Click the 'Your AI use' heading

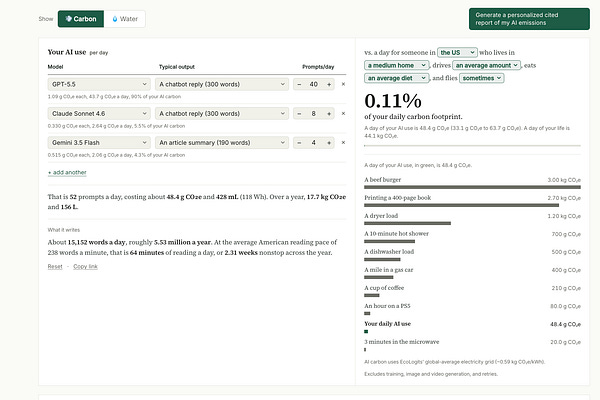click(x=67, y=52)
